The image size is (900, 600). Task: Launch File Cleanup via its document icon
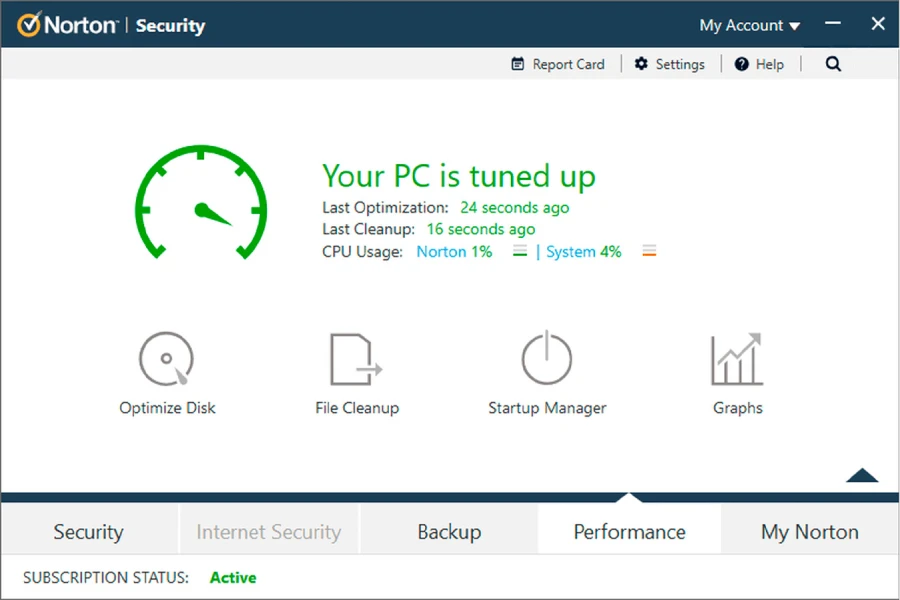pos(356,359)
